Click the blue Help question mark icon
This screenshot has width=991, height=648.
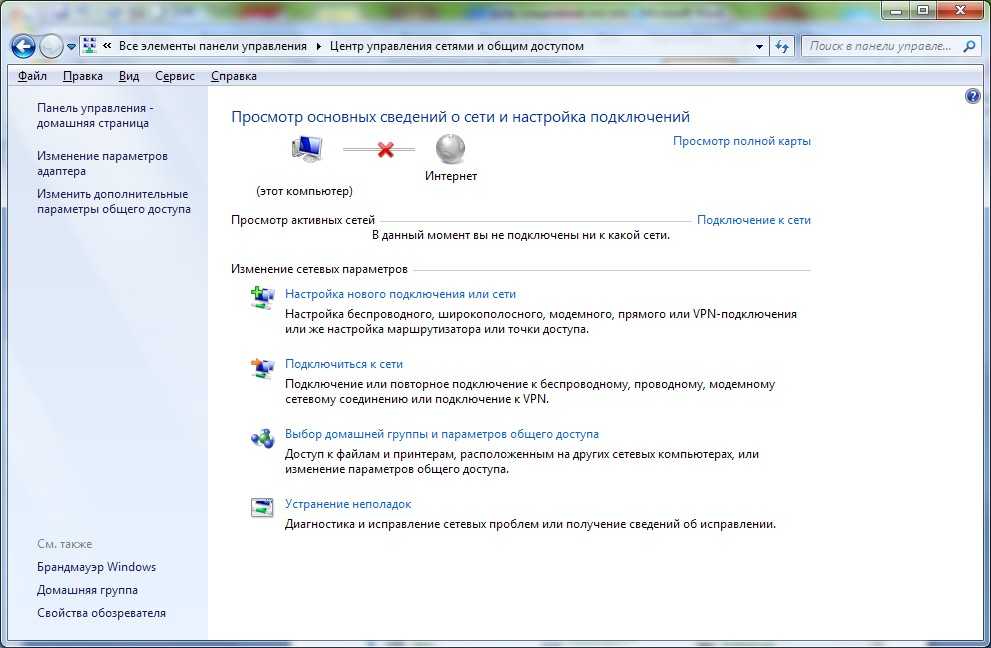click(973, 96)
